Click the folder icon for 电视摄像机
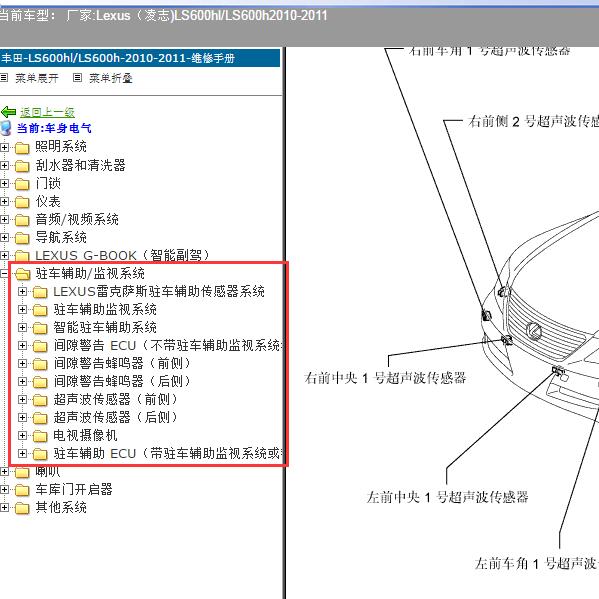Screen dimensions: 599x599 [40, 436]
